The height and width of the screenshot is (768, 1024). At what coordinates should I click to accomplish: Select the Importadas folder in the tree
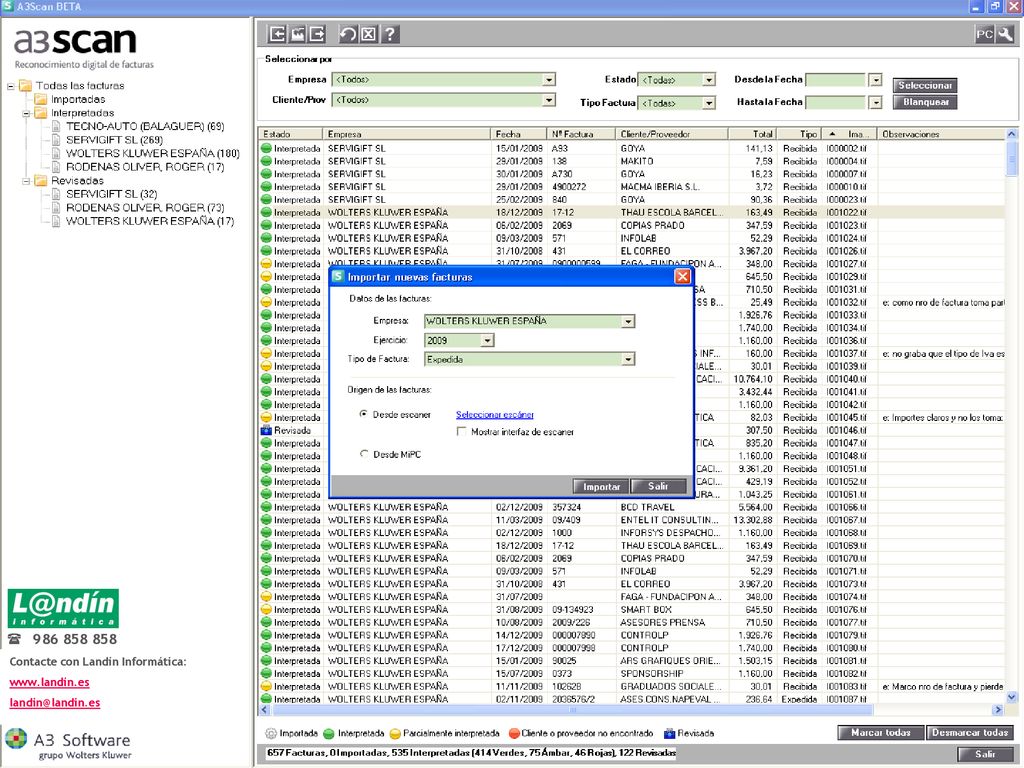click(x=78, y=99)
